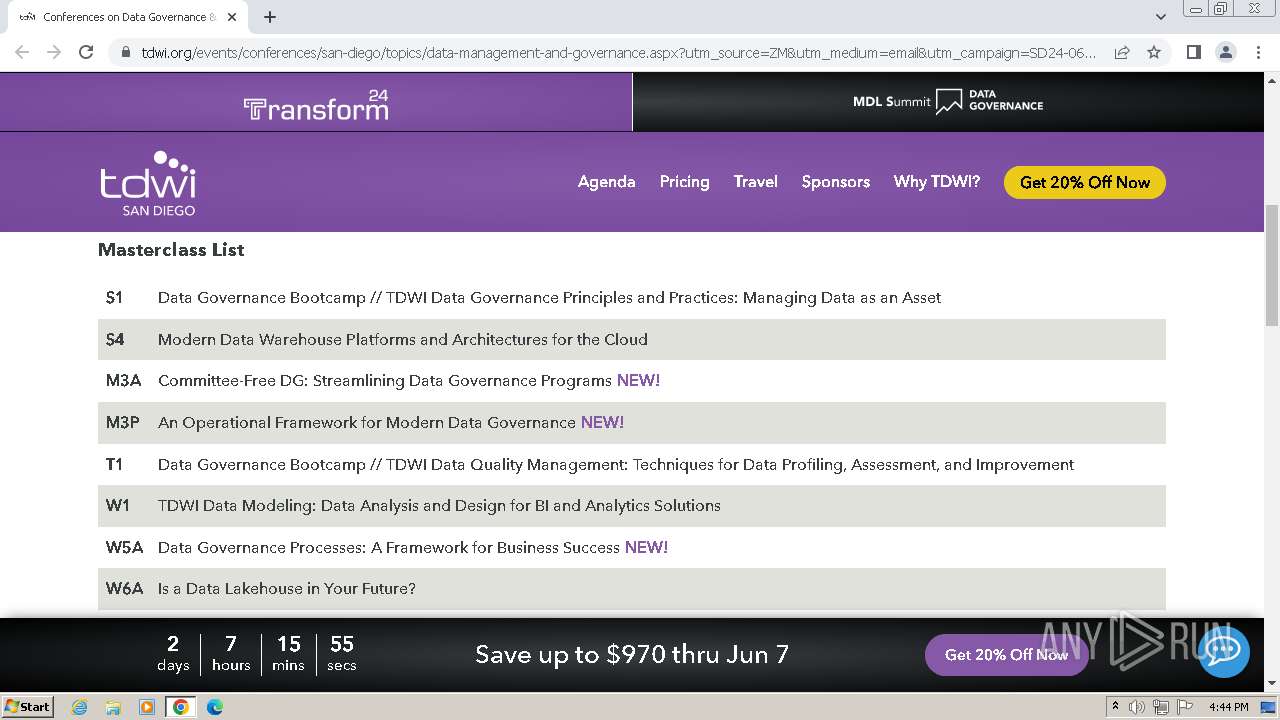This screenshot has width=1280, height=720.
Task: Open new tab with plus icon
Action: pyautogui.click(x=270, y=17)
